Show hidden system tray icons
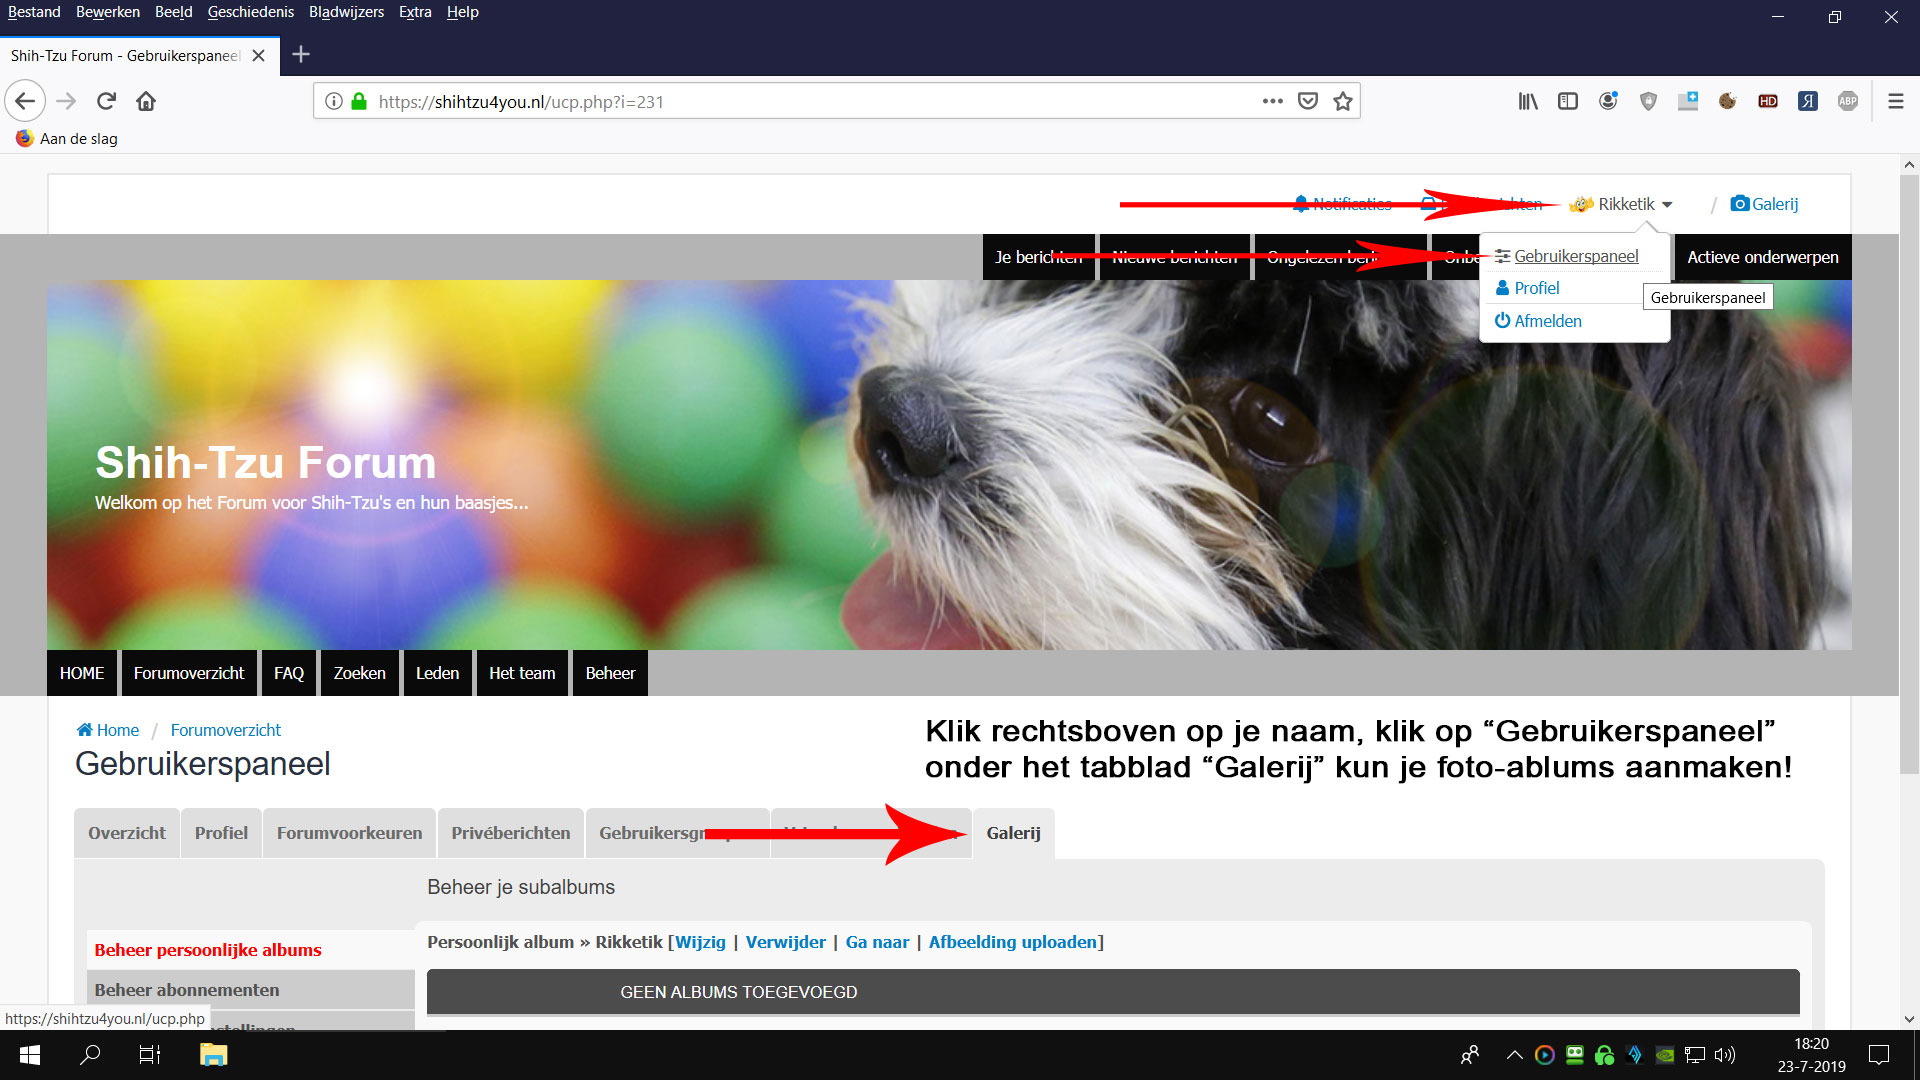Viewport: 1920px width, 1080px height. (1514, 1055)
